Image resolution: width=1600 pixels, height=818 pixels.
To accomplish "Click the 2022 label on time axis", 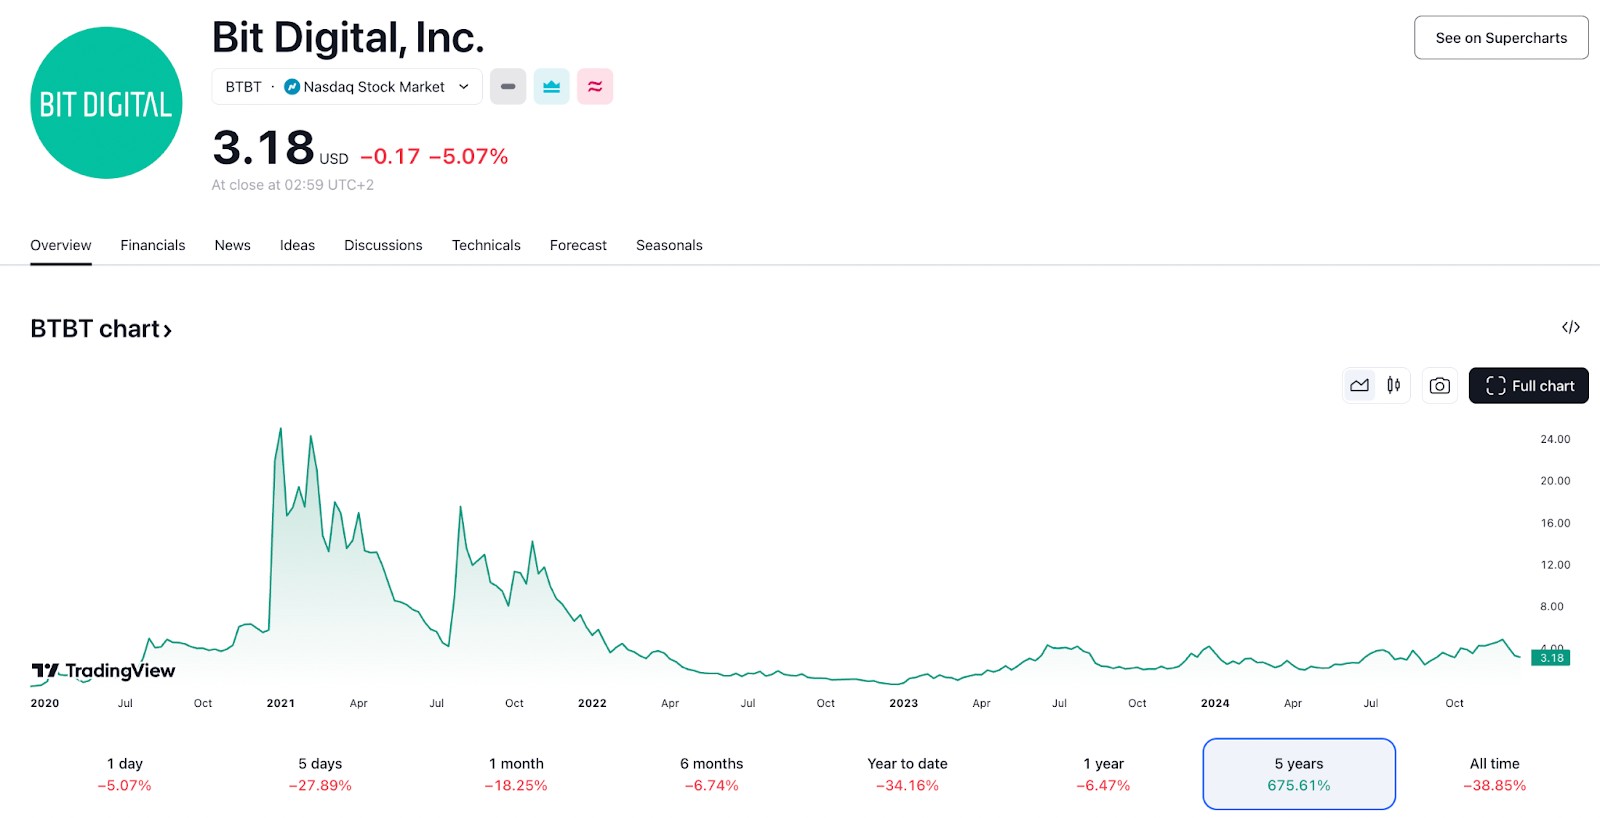I will click(x=592, y=703).
